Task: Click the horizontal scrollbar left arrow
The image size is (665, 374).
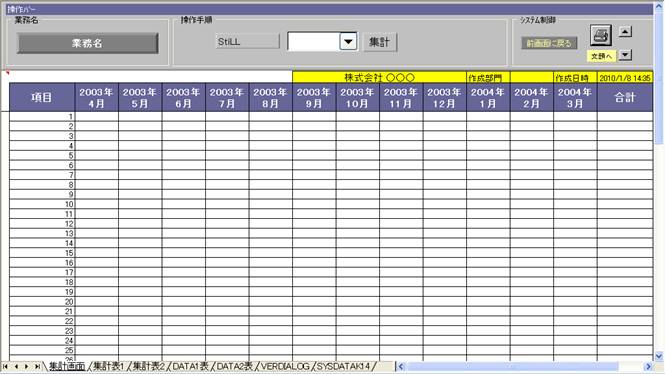Action: [401, 366]
